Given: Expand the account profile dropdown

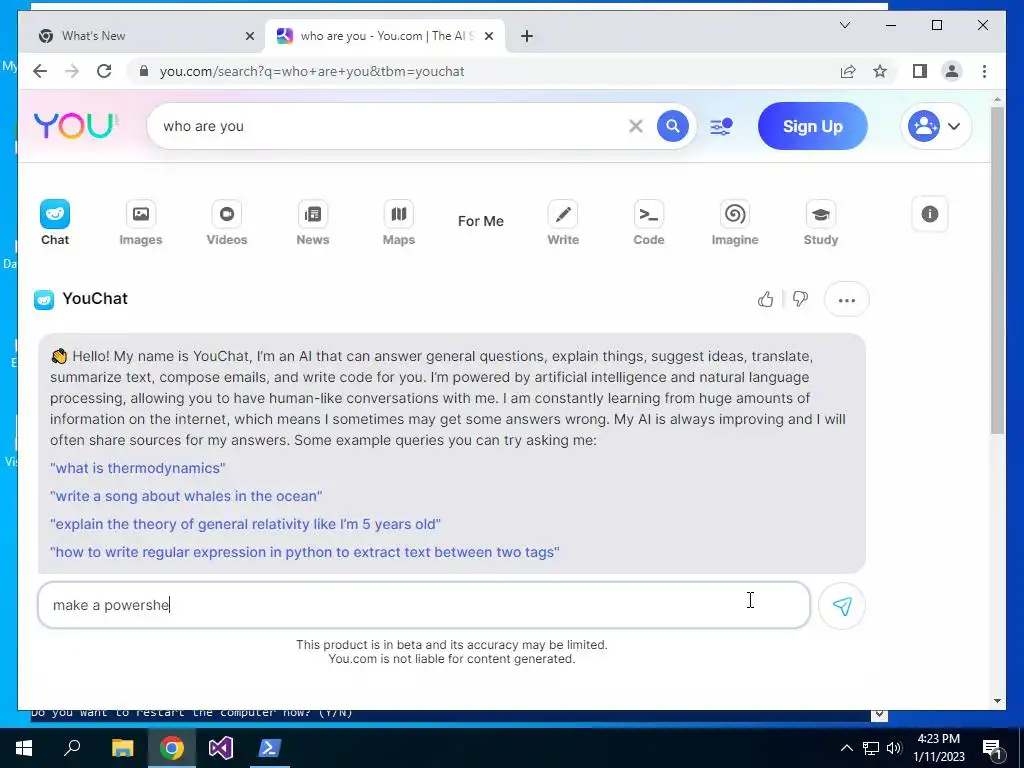Looking at the screenshot, I should pyautogui.click(x=935, y=126).
